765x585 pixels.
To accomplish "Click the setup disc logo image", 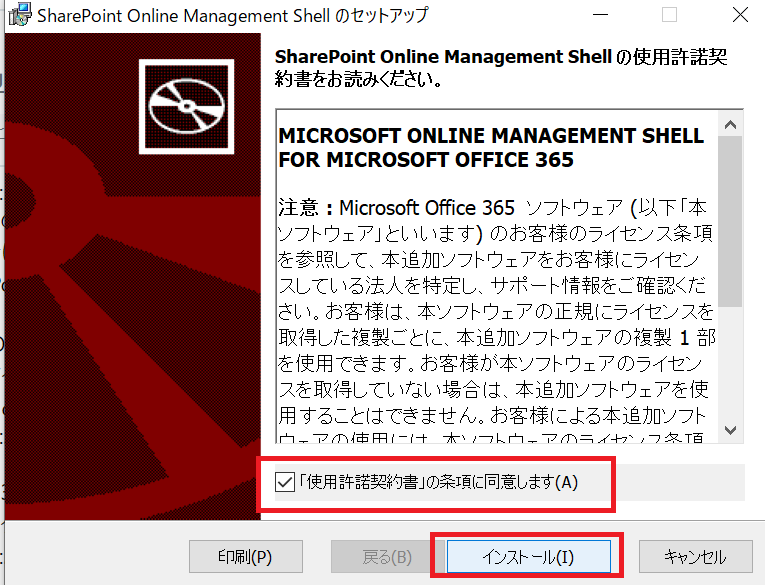I will 186,106.
